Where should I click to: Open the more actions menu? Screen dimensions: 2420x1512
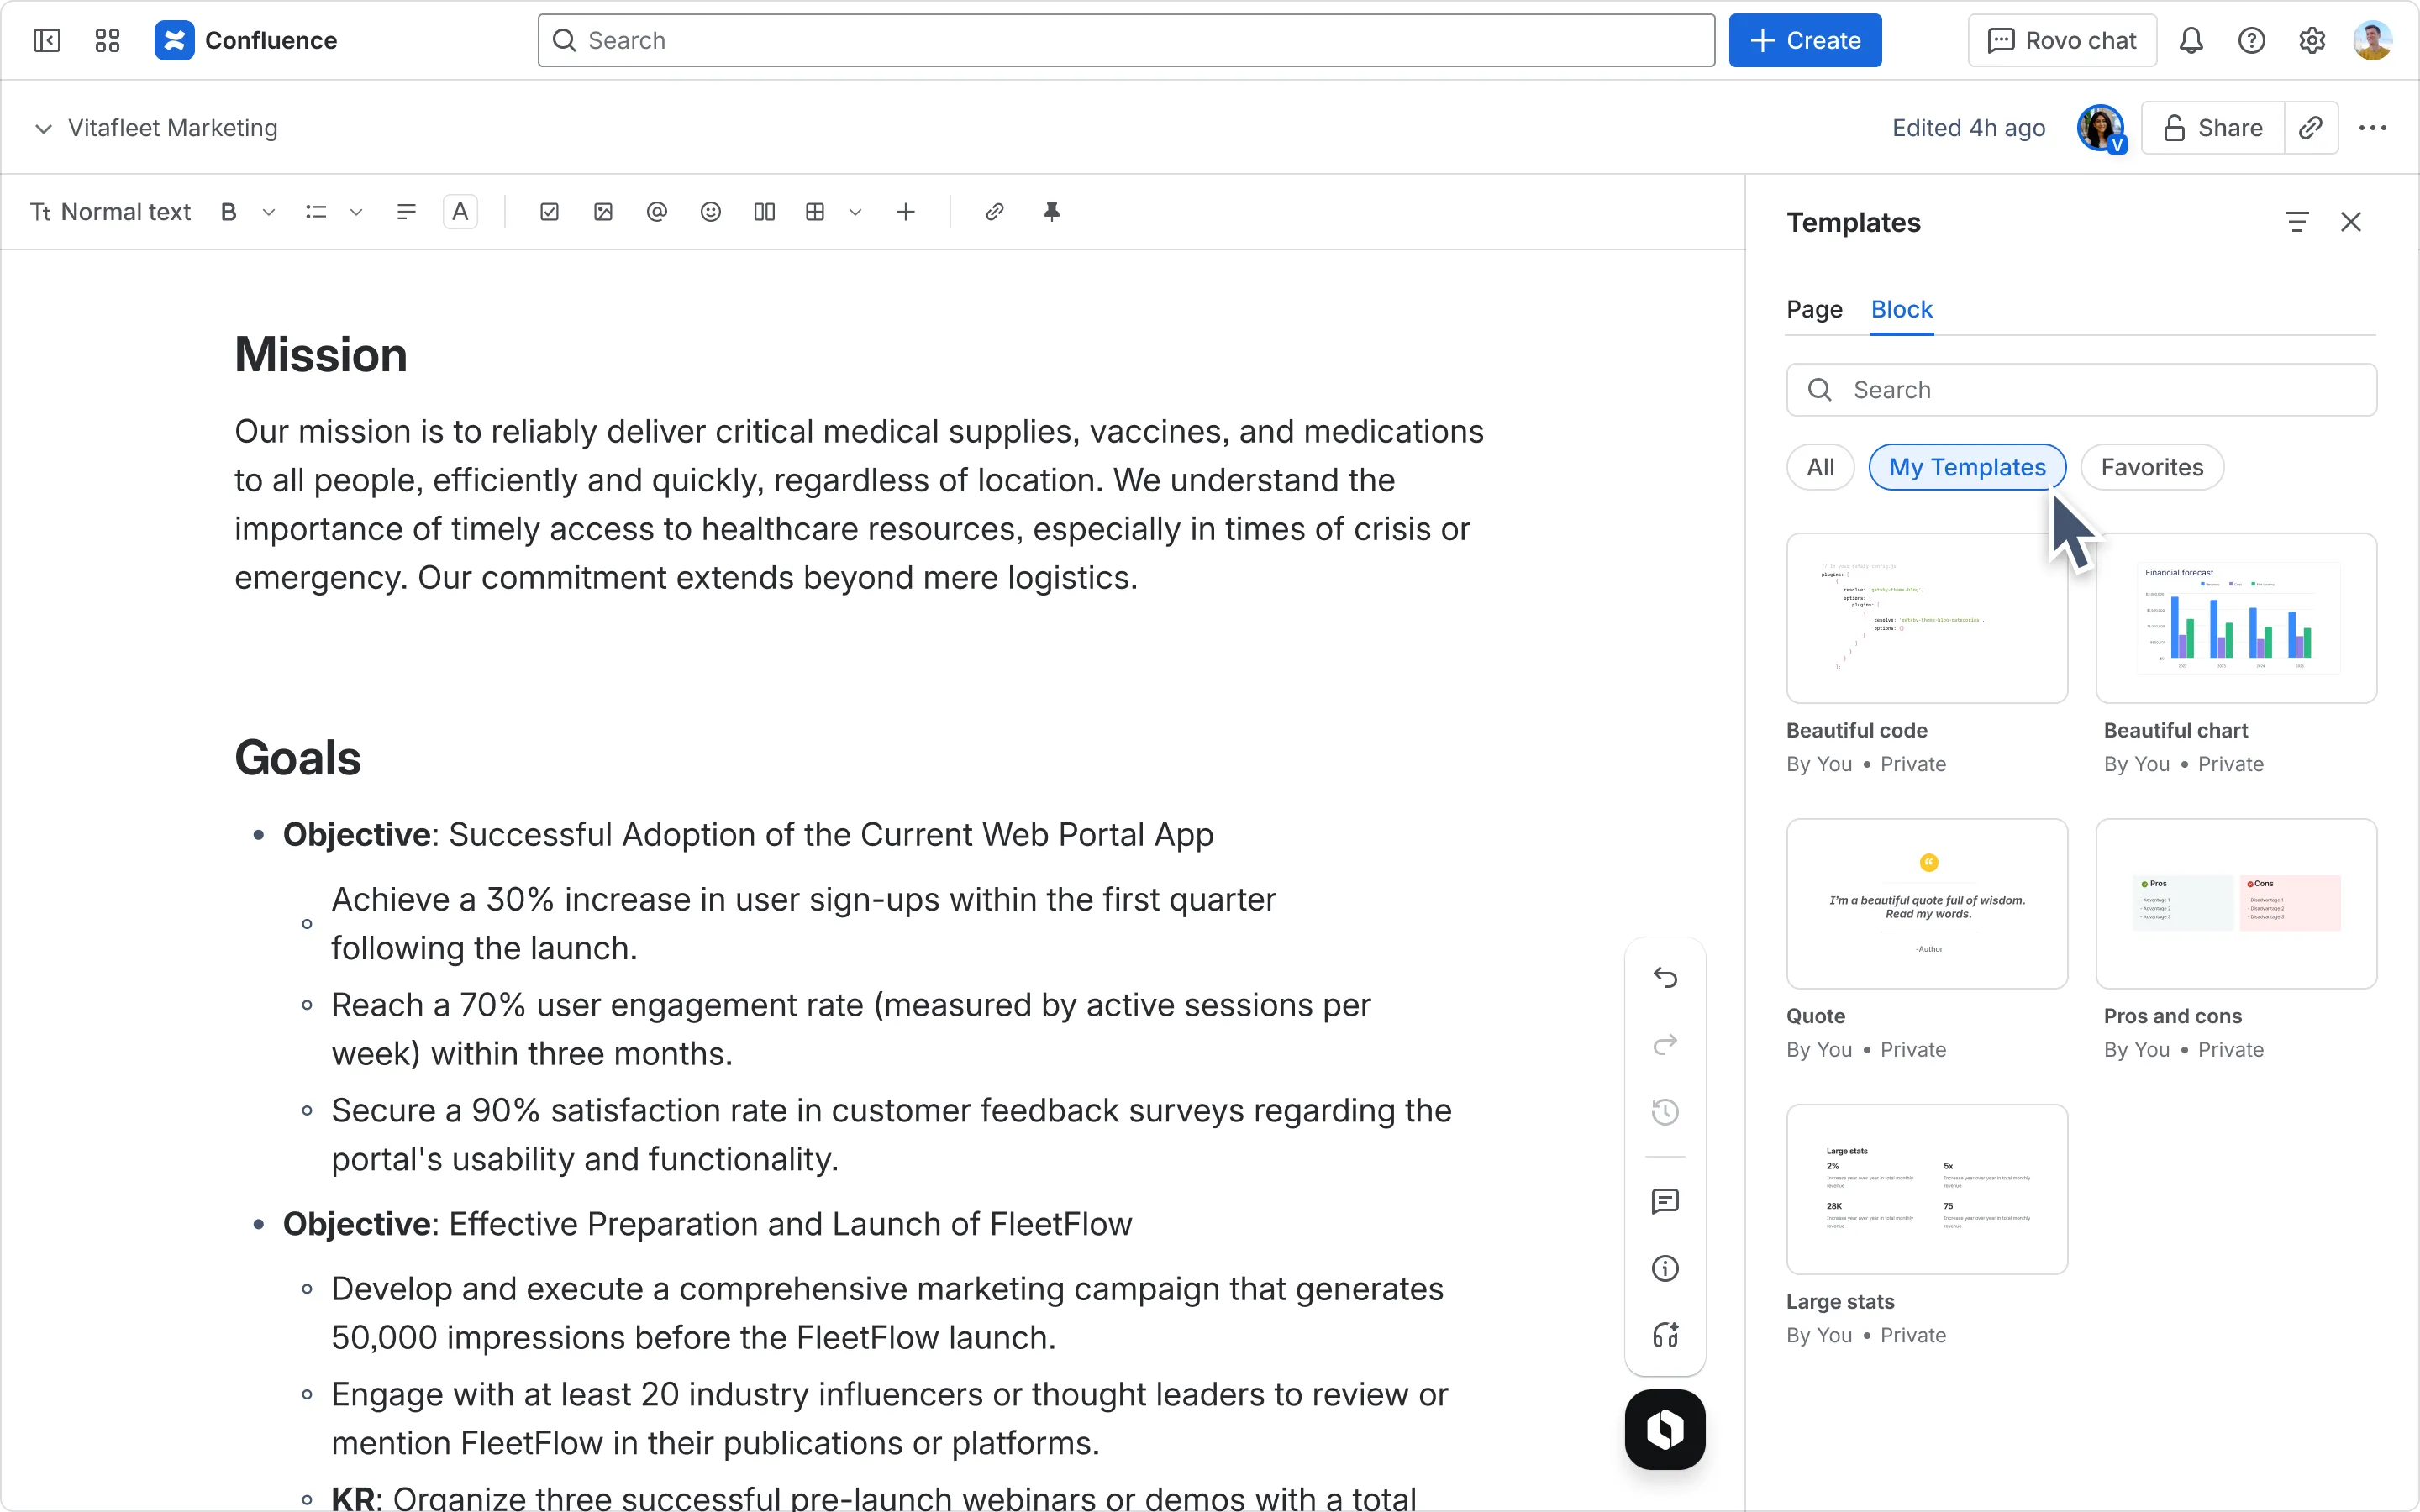pyautogui.click(x=2372, y=128)
